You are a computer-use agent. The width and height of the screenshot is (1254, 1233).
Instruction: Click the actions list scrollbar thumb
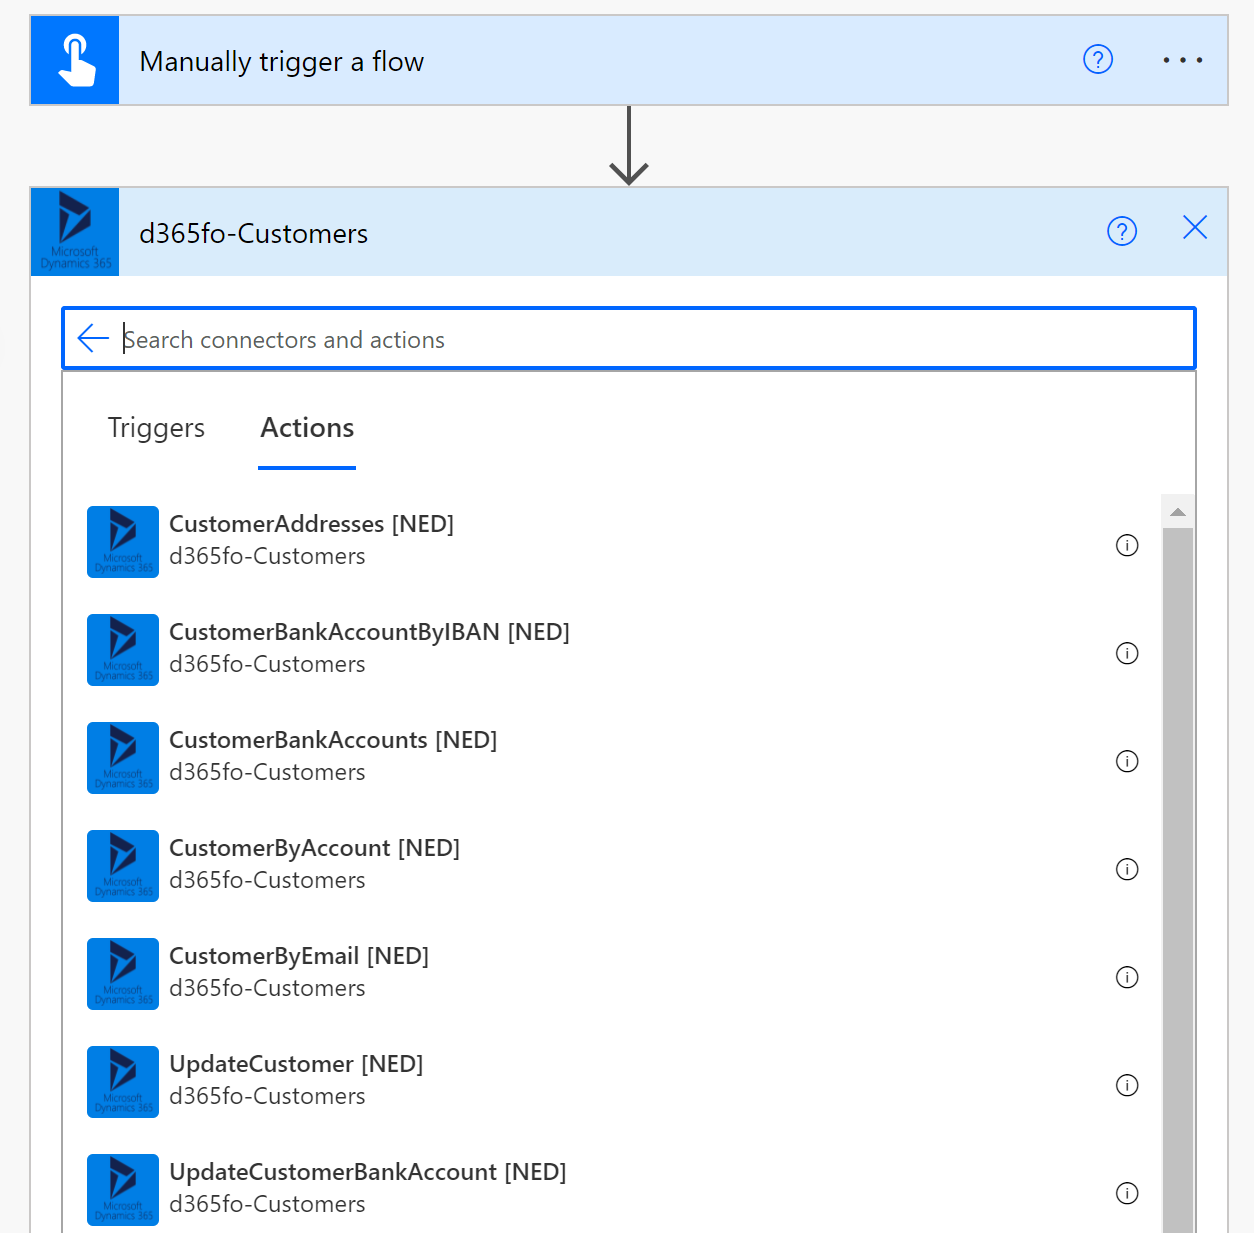[x=1178, y=880]
